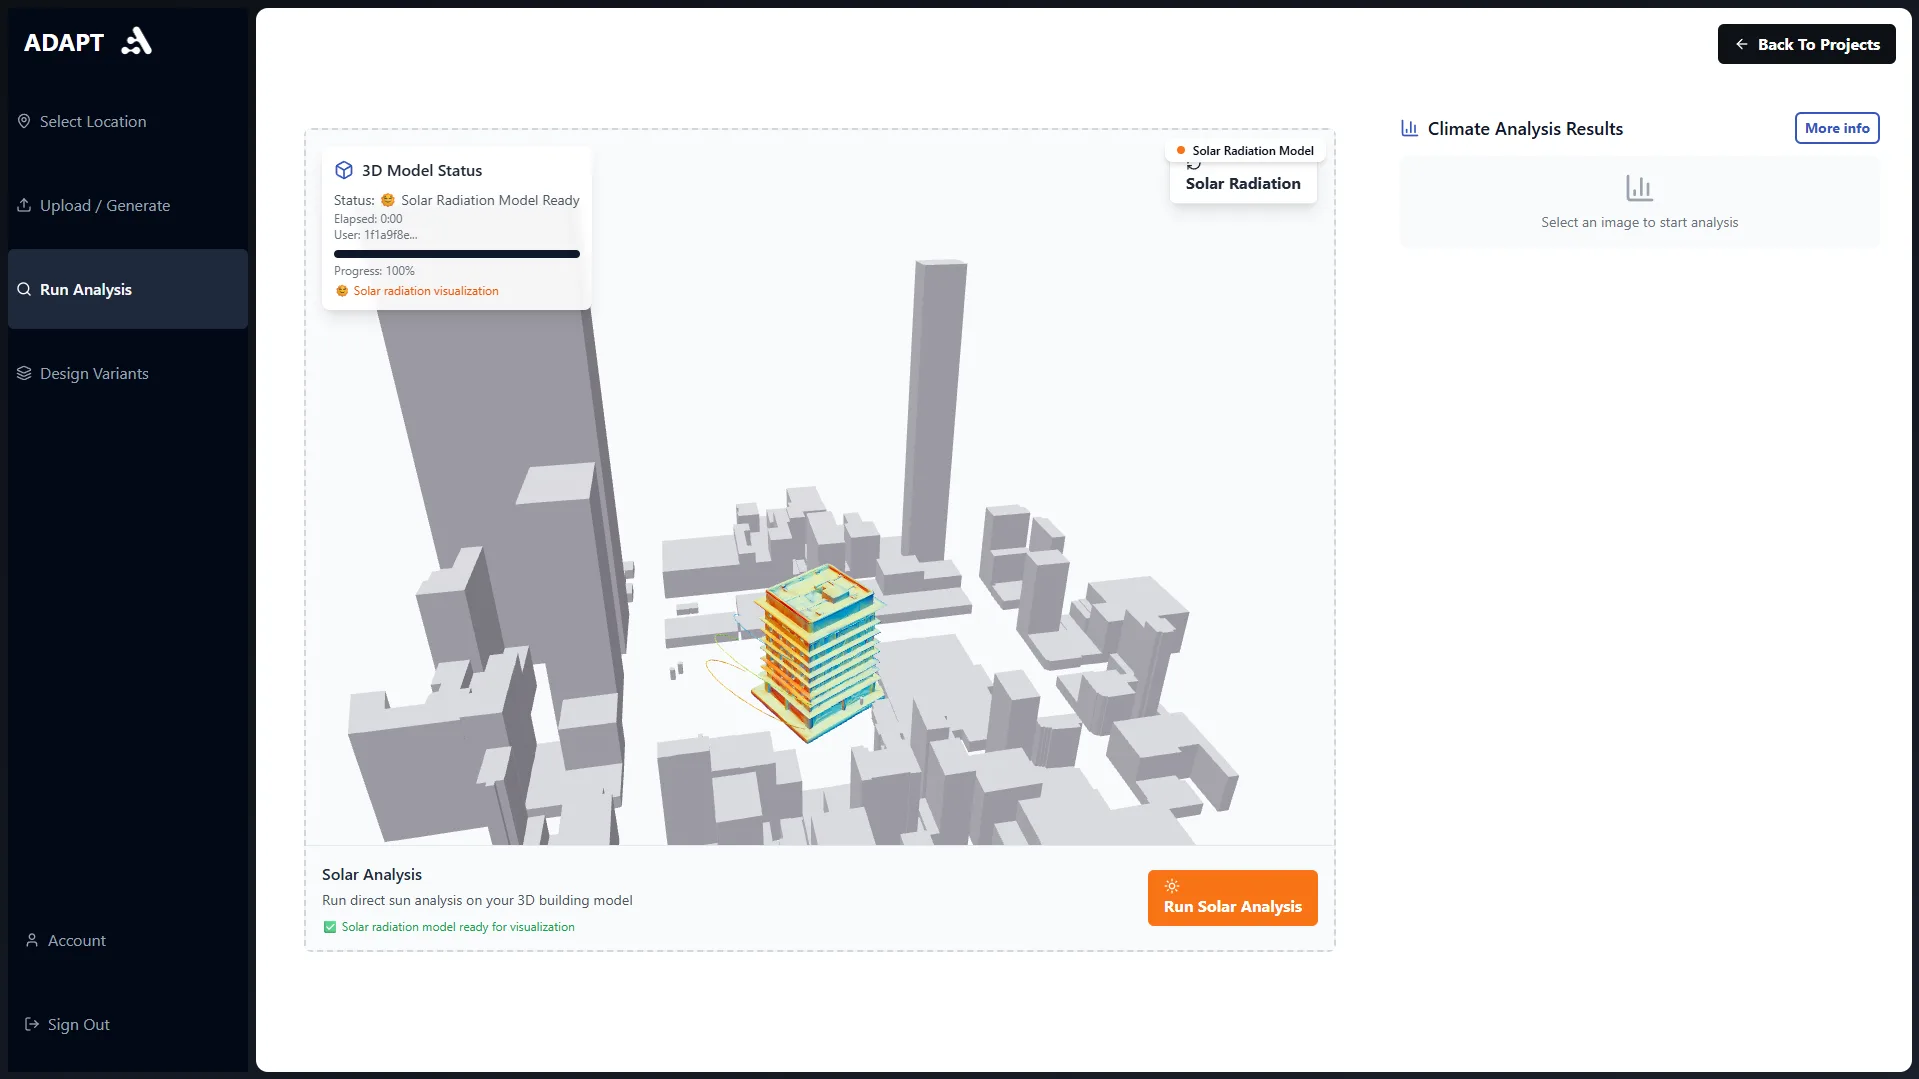Click the 3D model progress bar
The image size is (1919, 1079).
tap(457, 254)
